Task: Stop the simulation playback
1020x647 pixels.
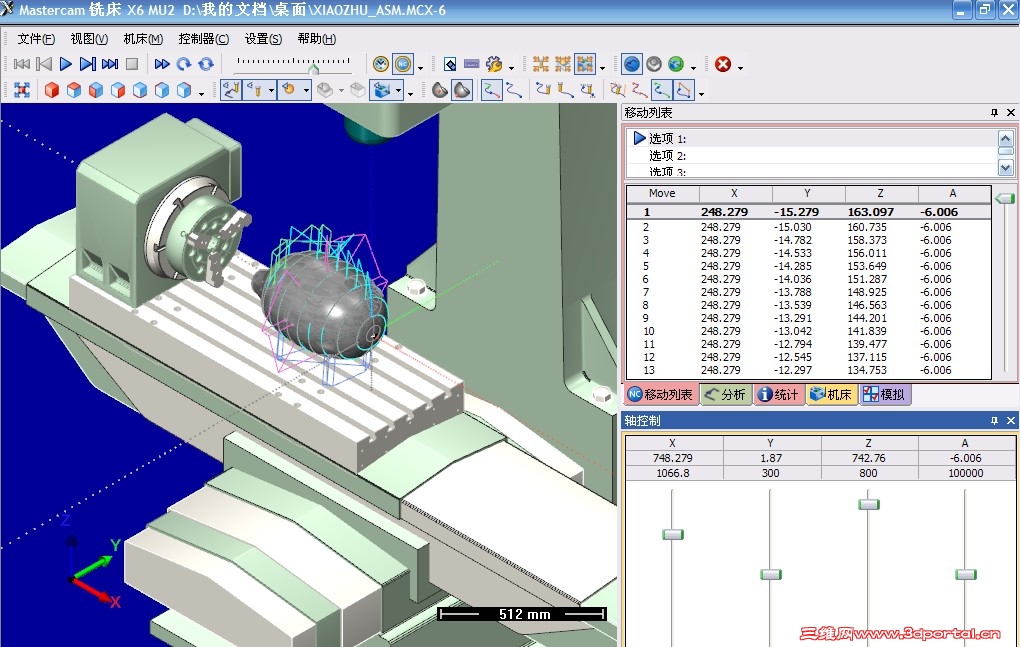Action: tap(132, 64)
